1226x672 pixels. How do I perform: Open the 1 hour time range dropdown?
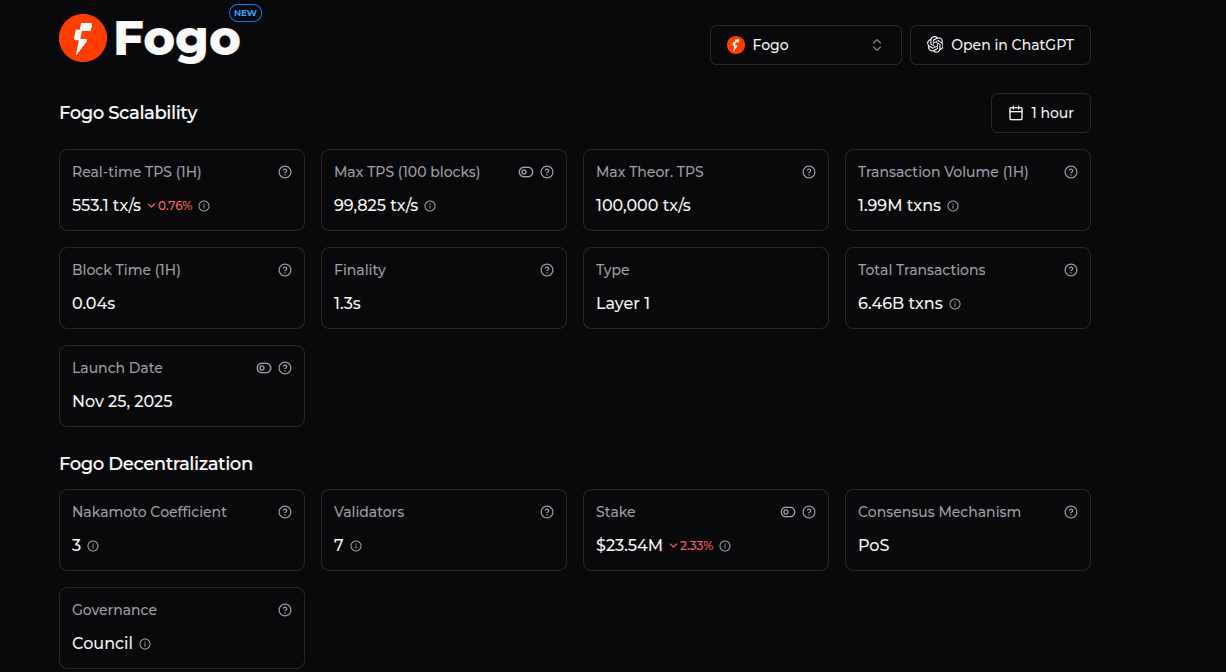(1040, 113)
